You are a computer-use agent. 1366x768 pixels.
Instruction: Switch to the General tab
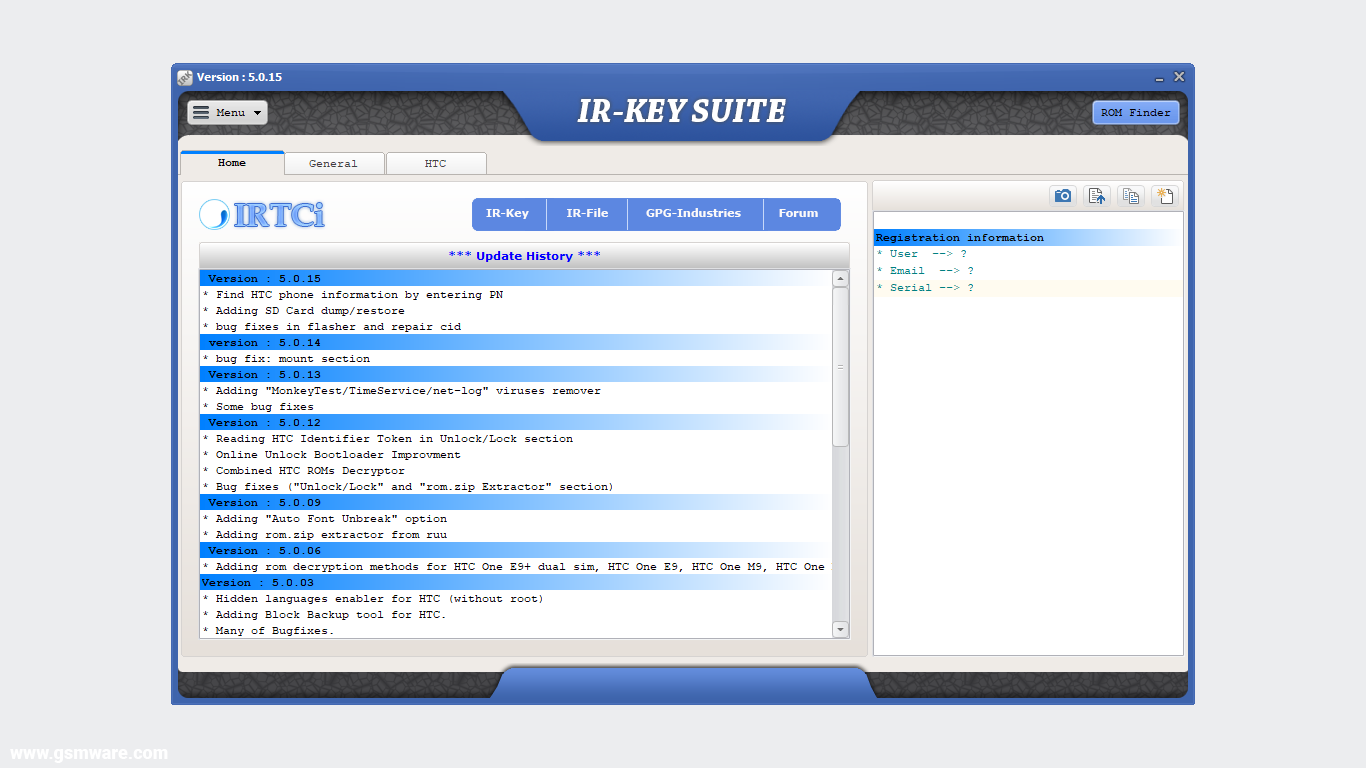(x=333, y=163)
